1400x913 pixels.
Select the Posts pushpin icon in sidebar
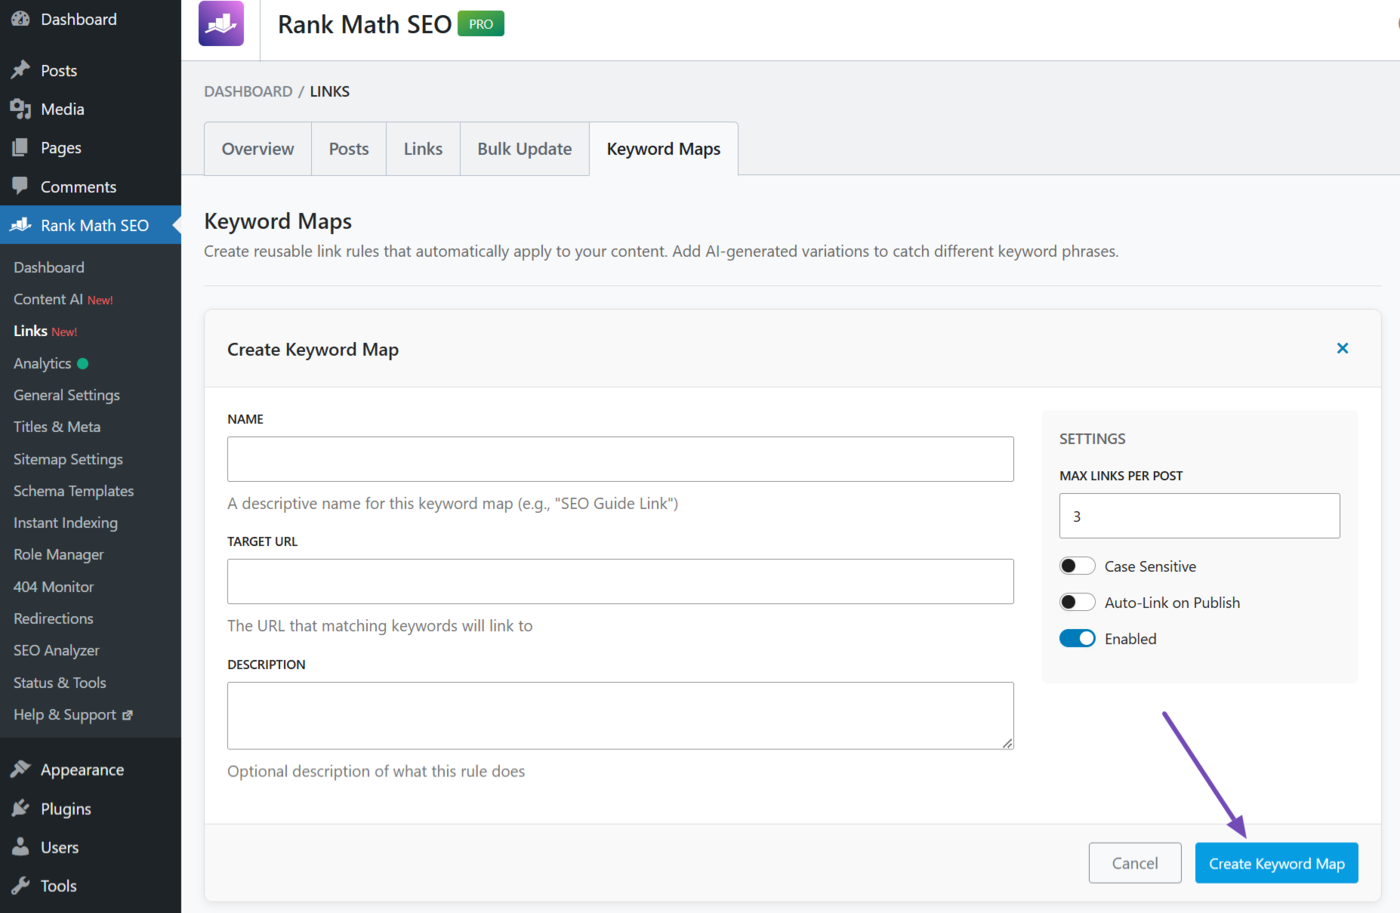click(21, 69)
